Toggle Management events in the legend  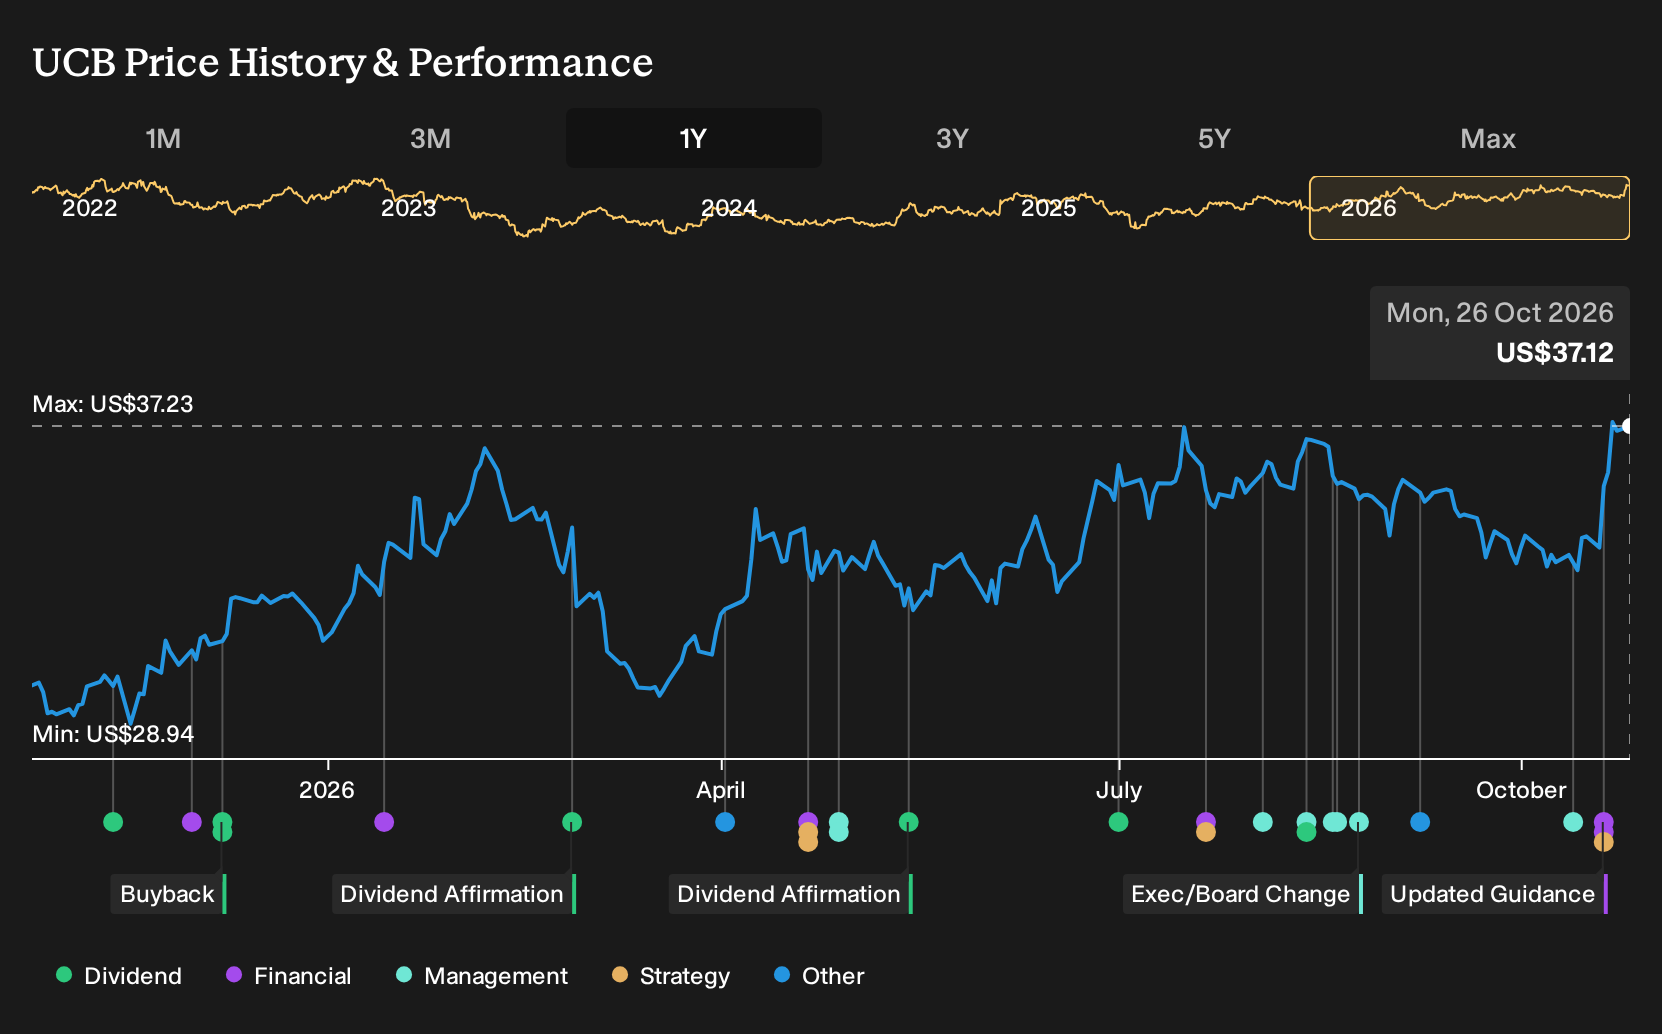click(482, 976)
